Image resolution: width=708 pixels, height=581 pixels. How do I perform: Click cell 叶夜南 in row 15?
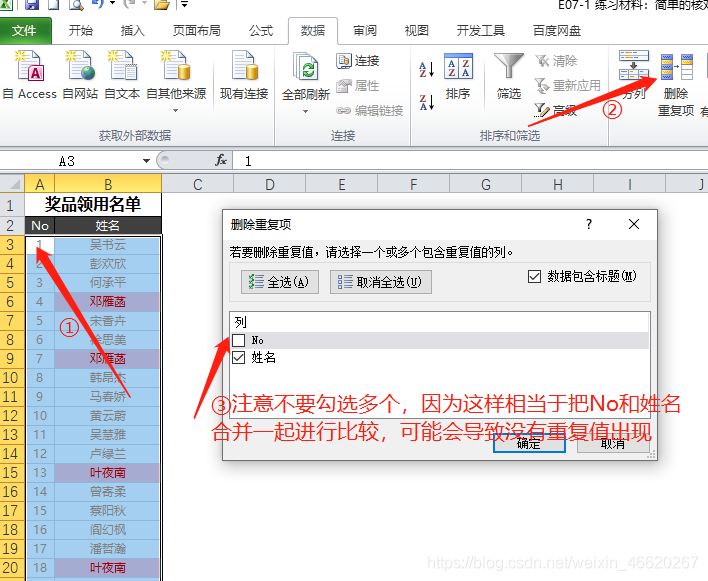click(x=107, y=473)
